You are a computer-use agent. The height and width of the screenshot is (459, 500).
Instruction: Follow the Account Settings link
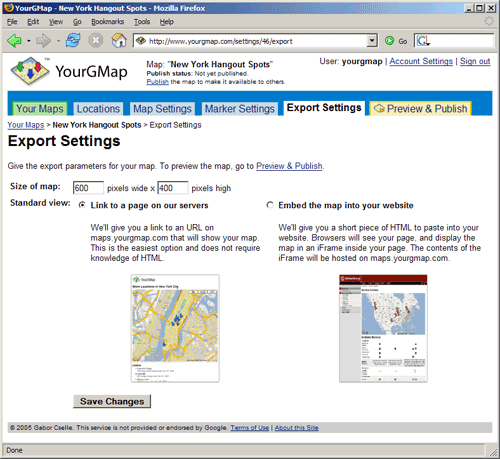[421, 61]
